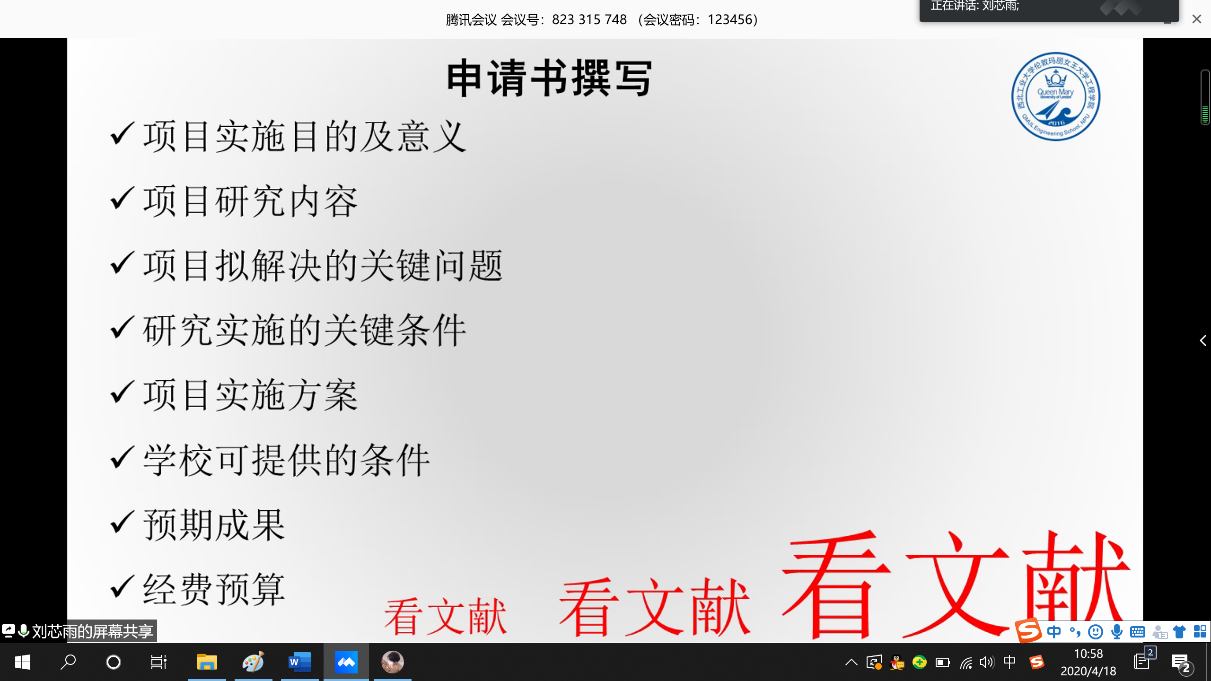The image size is (1211, 681).
Task: Expand the right-side collapsed panel arrow
Action: [x=1202, y=341]
